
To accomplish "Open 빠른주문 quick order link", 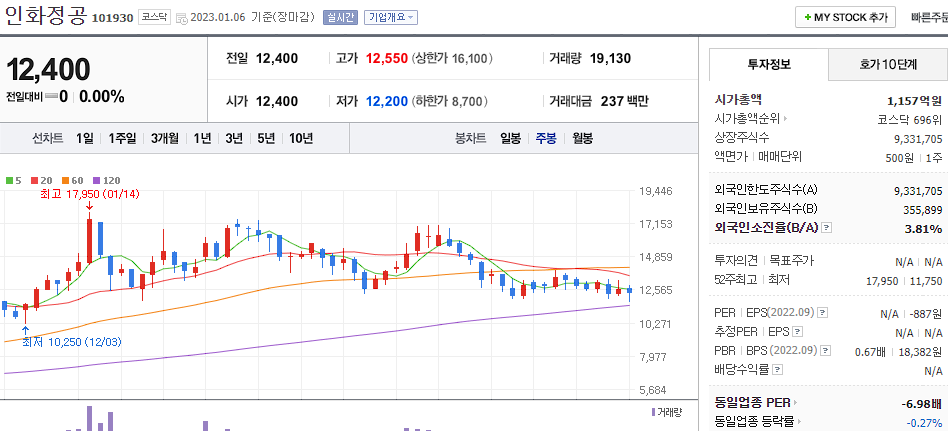I will 929,18.
